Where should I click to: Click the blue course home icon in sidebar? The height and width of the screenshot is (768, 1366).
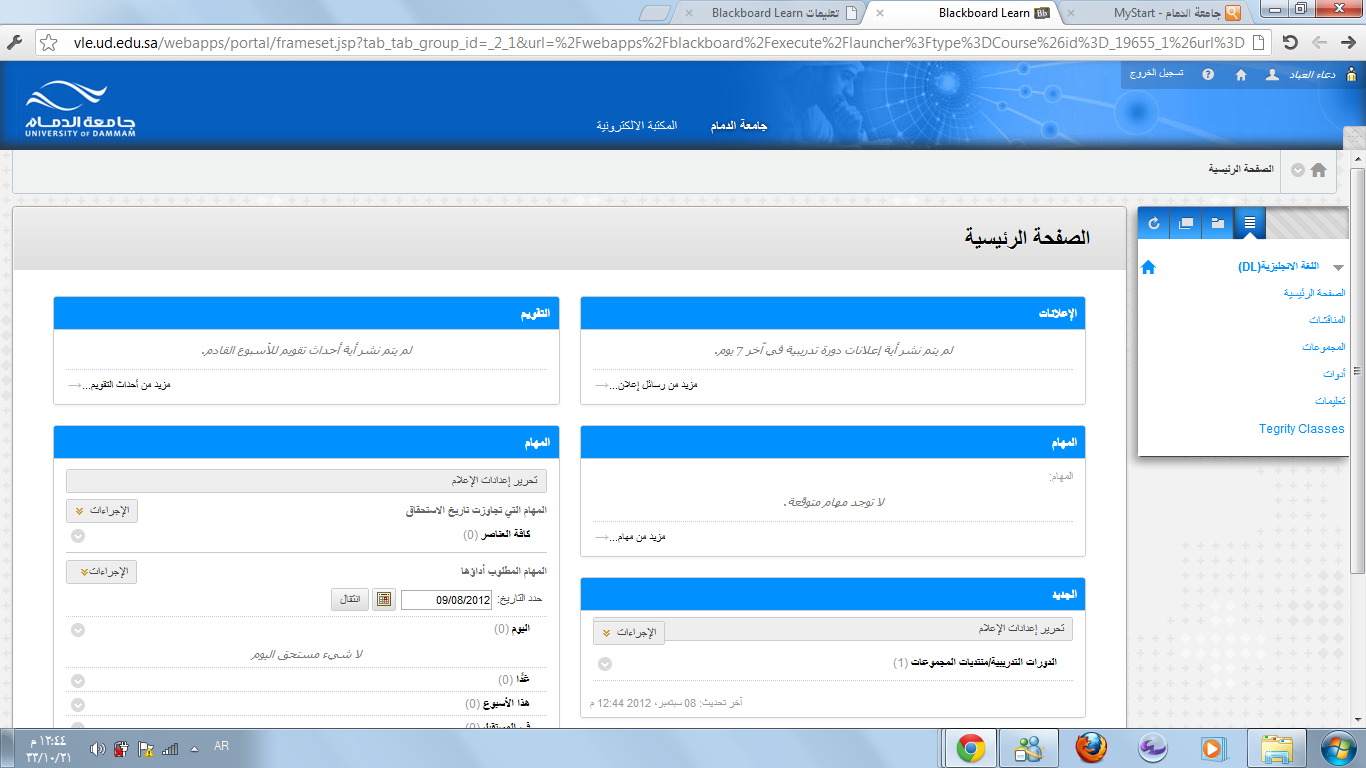tap(1148, 267)
